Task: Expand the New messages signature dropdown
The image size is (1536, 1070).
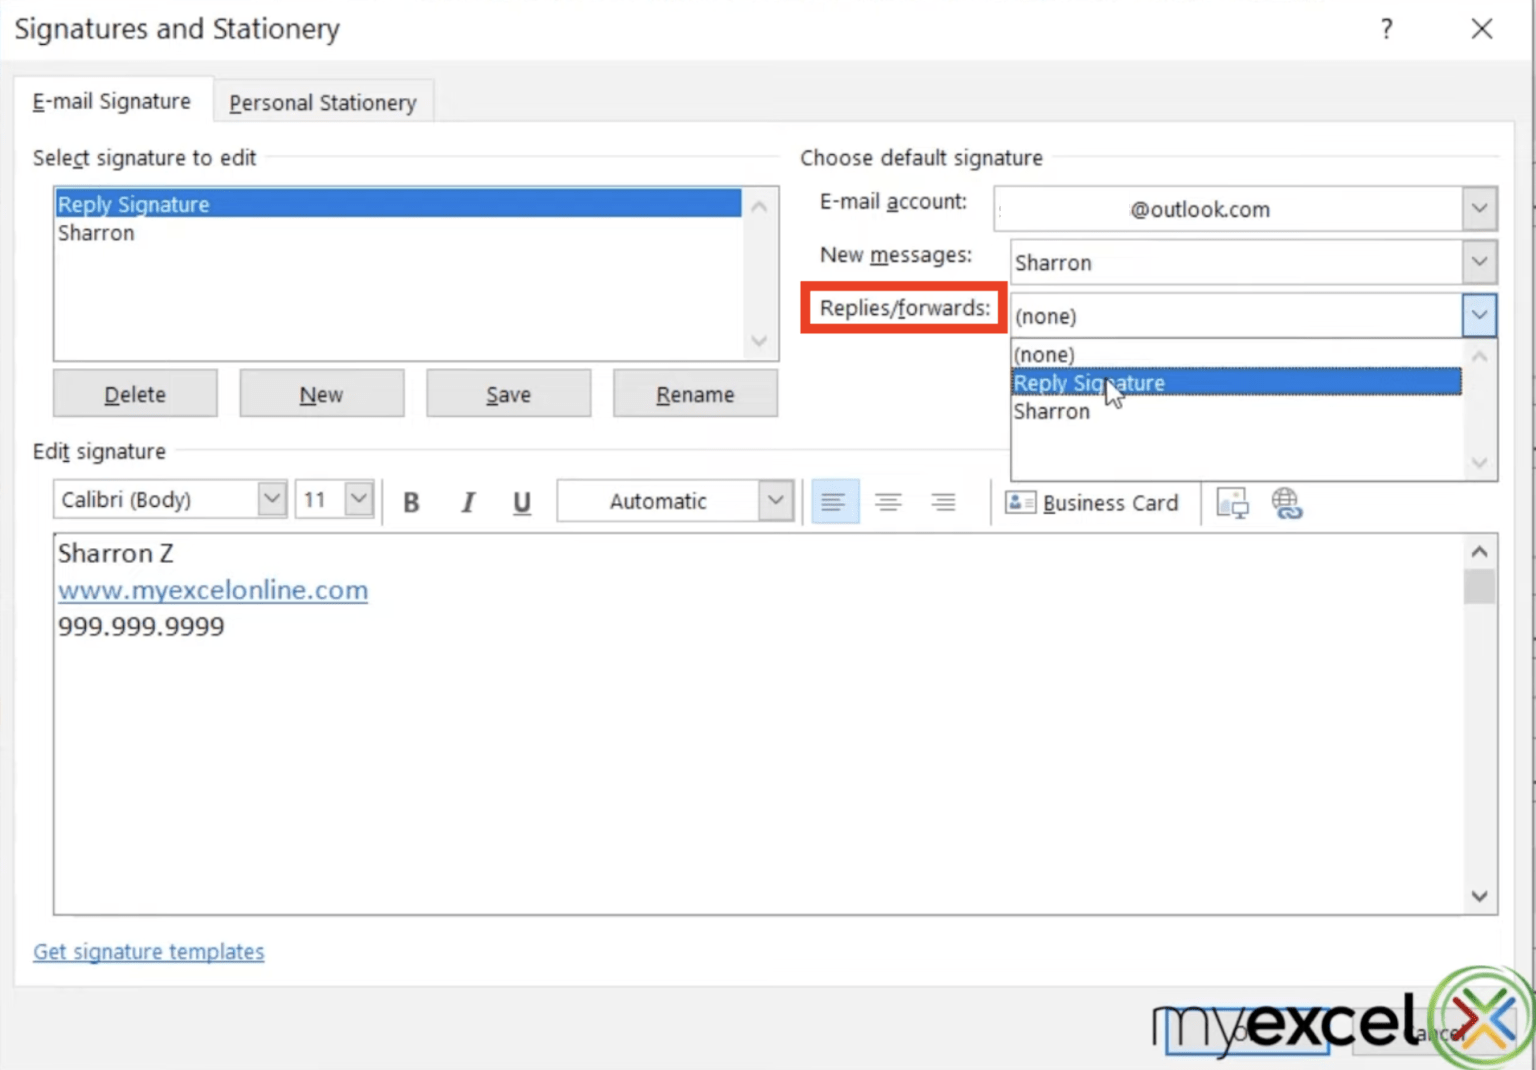Action: pos(1479,262)
